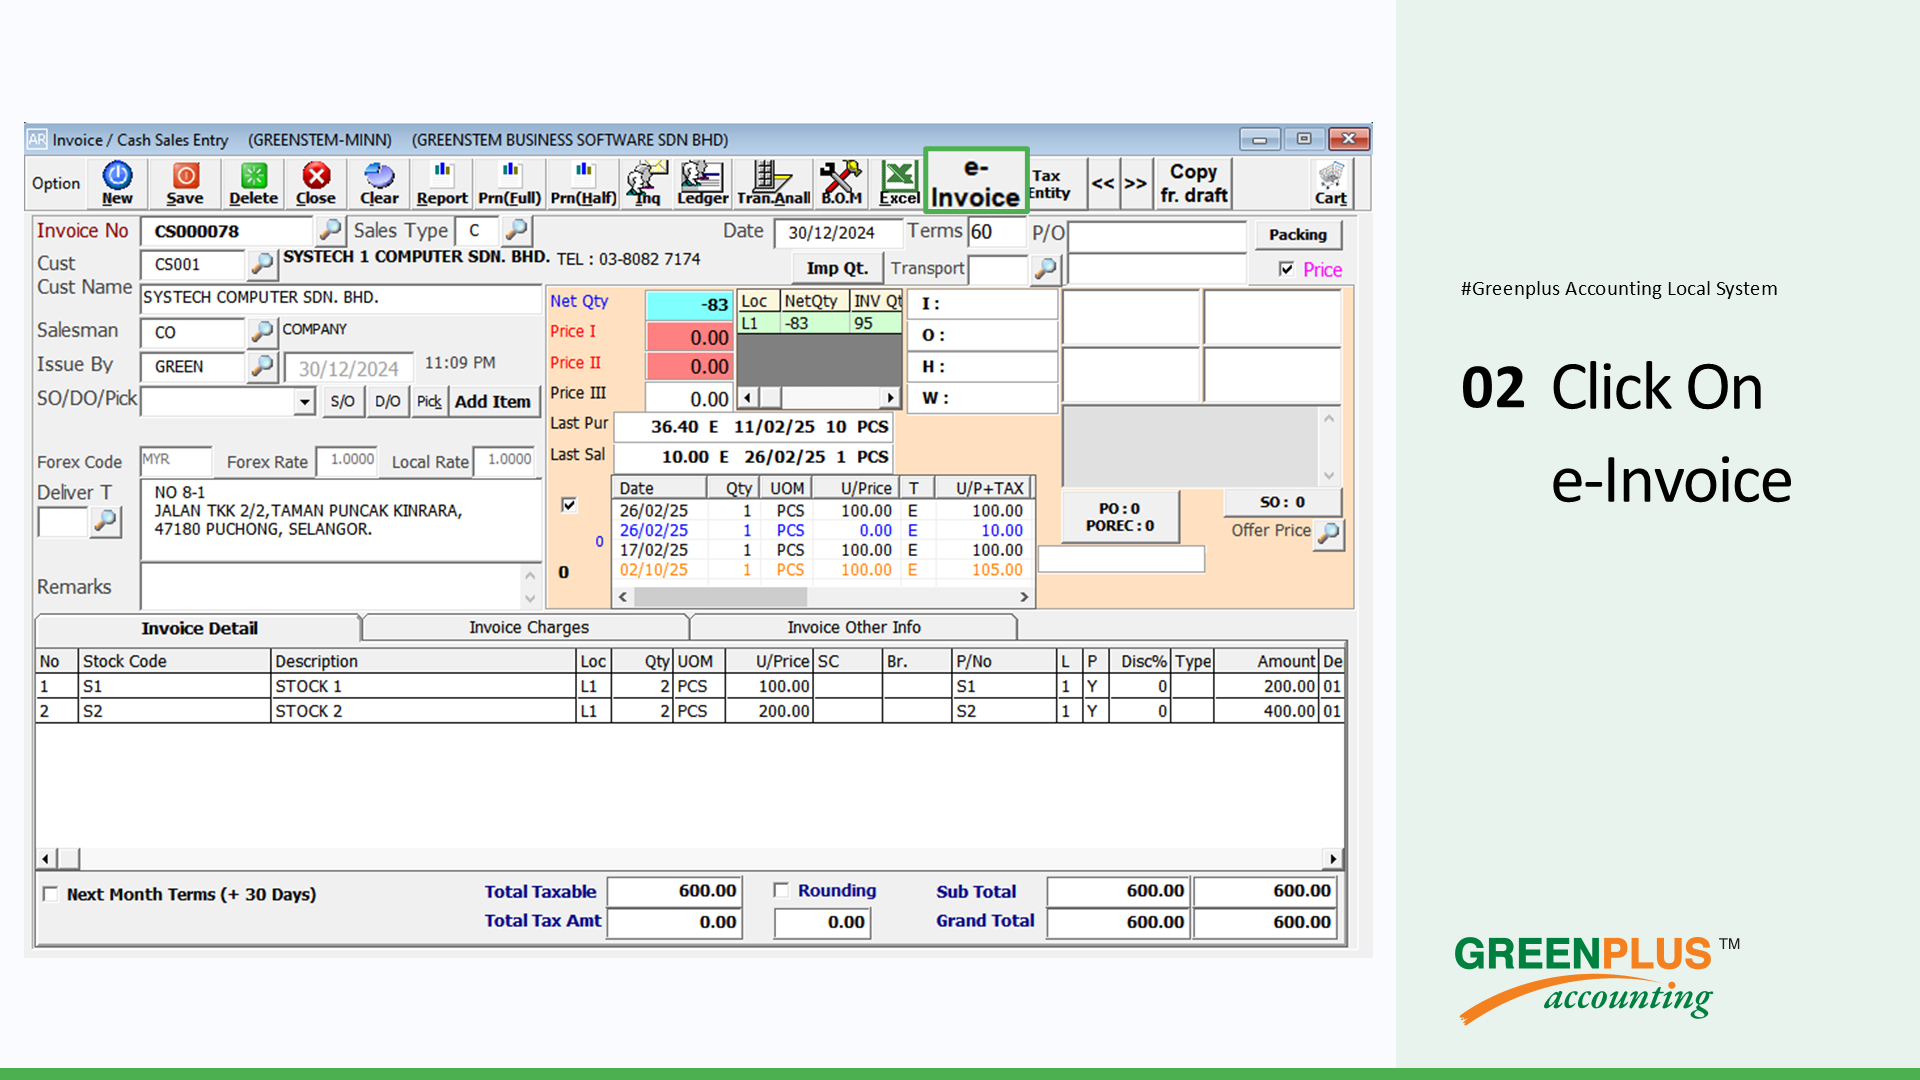Click the e-Invoice toolbar button
This screenshot has width=1920, height=1080.
(x=976, y=182)
